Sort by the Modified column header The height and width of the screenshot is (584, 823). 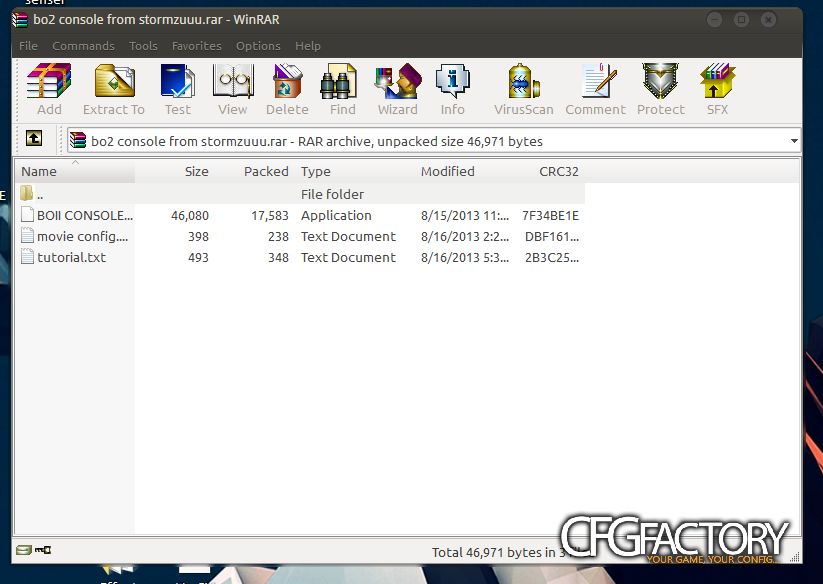click(448, 172)
